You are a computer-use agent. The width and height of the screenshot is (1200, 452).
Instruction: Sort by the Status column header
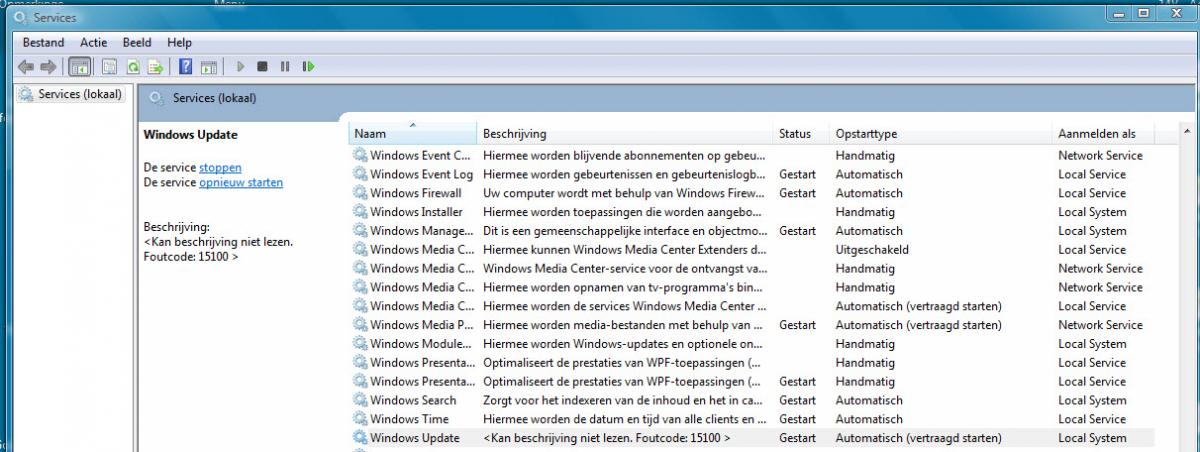coord(801,134)
